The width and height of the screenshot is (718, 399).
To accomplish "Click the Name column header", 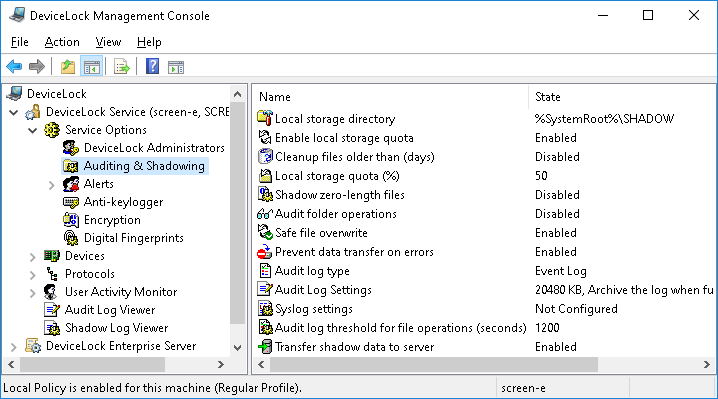I will [390, 97].
